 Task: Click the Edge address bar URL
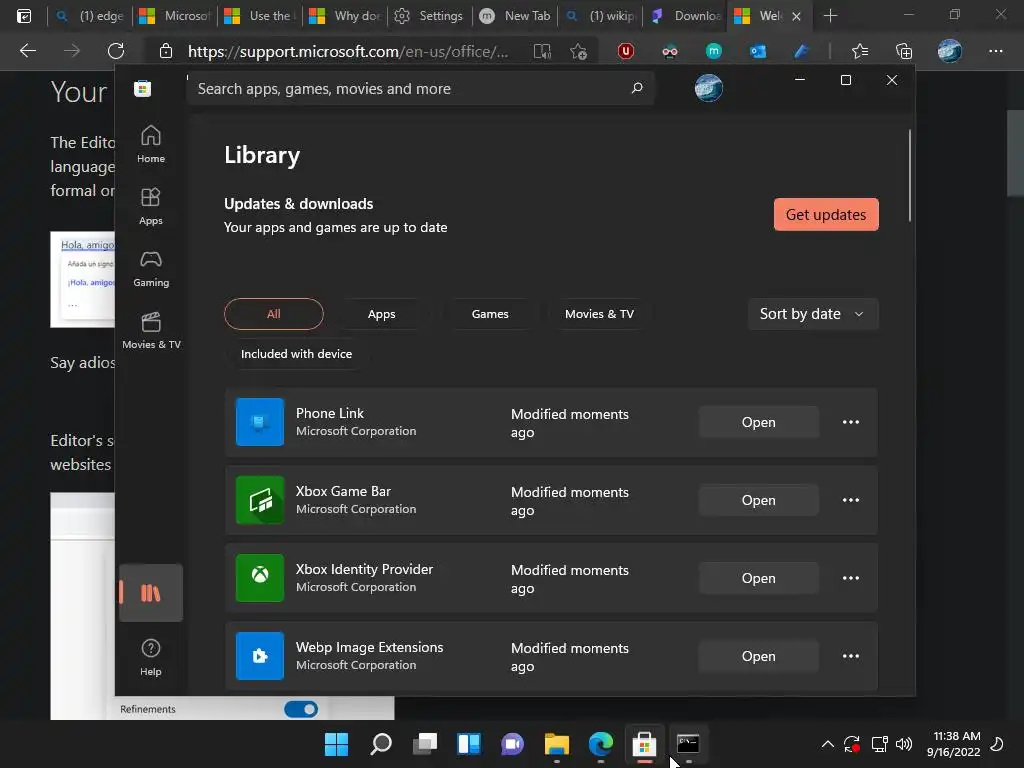click(x=348, y=51)
